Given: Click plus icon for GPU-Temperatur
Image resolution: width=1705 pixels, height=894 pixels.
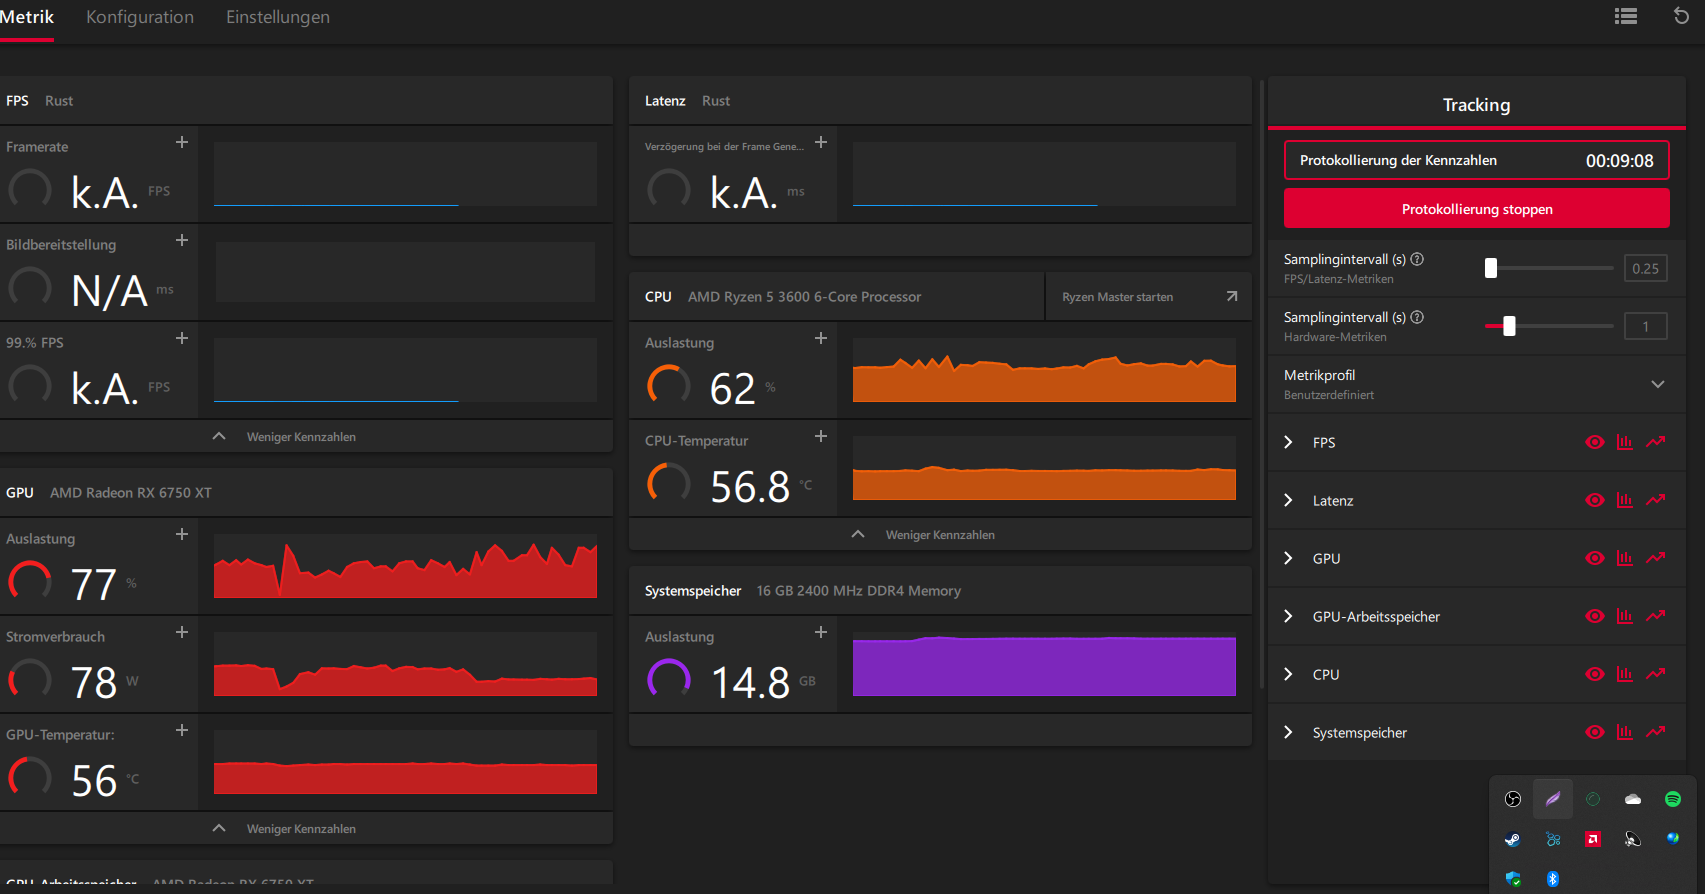Looking at the screenshot, I should (x=182, y=730).
